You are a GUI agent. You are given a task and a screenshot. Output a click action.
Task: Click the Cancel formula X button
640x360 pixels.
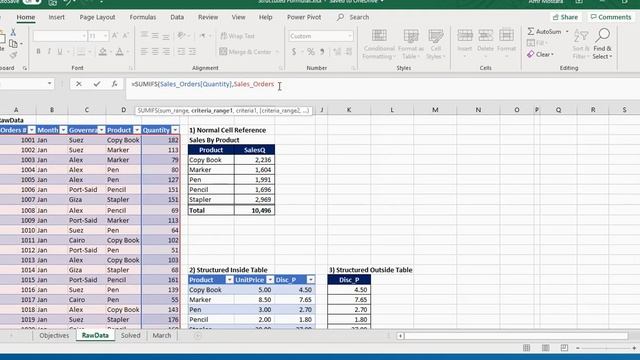click(78, 84)
